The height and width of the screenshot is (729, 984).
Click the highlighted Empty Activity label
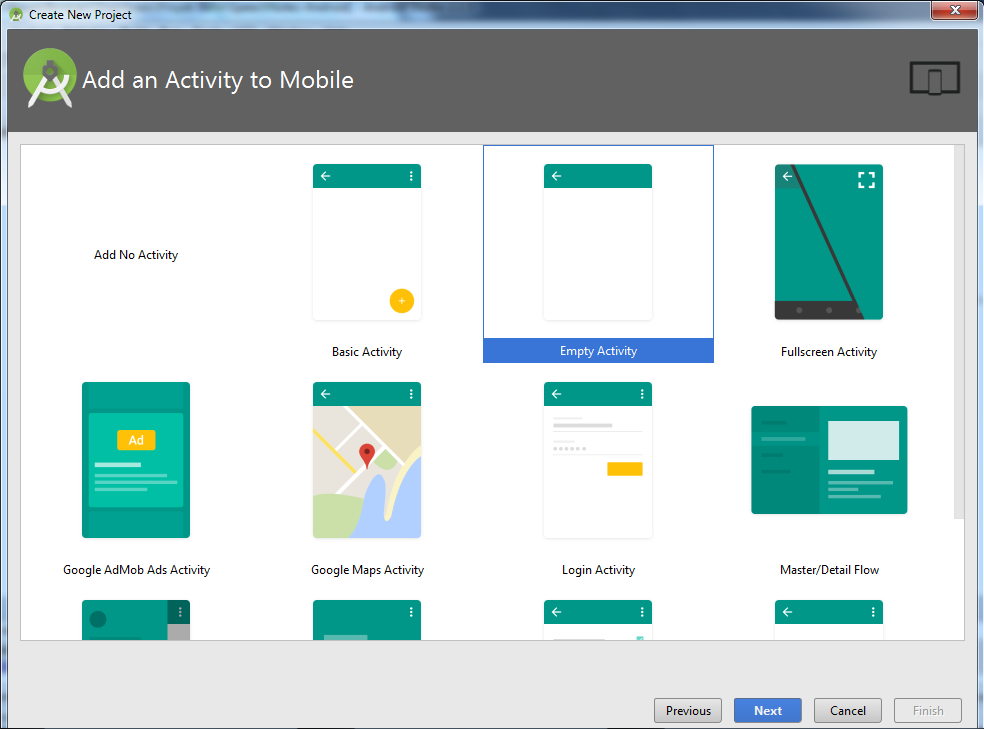[x=598, y=351]
